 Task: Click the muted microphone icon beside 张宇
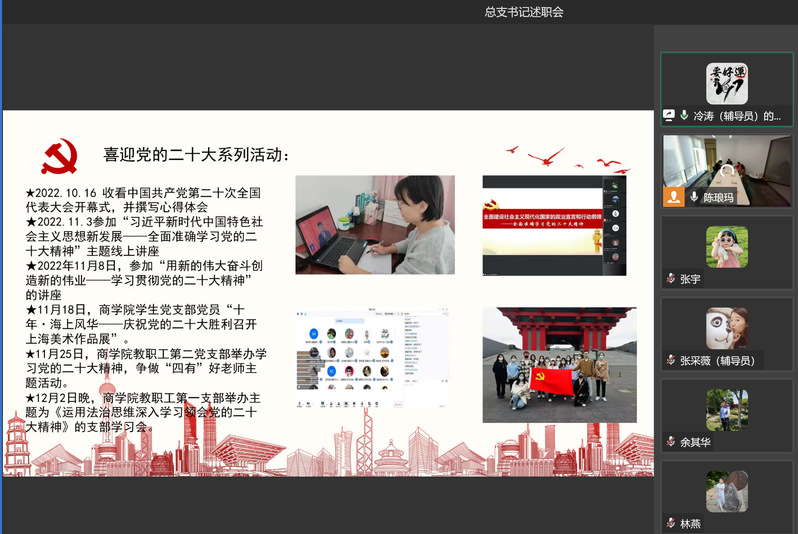671,279
